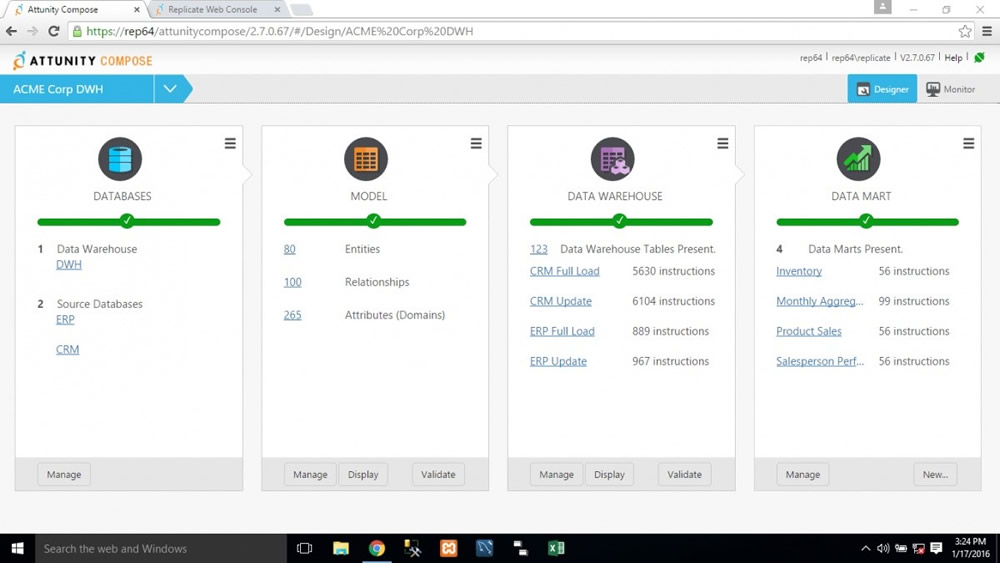1000x563 pixels.
Task: Click the Chrome icon in the taskbar
Action: click(377, 548)
